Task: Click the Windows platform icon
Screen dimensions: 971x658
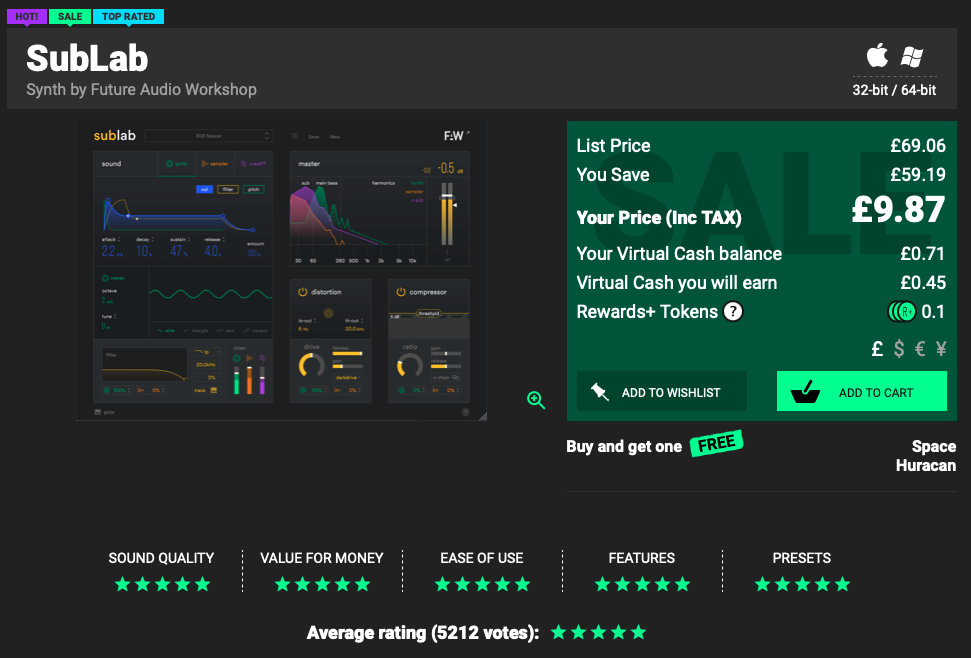Action: coord(912,56)
